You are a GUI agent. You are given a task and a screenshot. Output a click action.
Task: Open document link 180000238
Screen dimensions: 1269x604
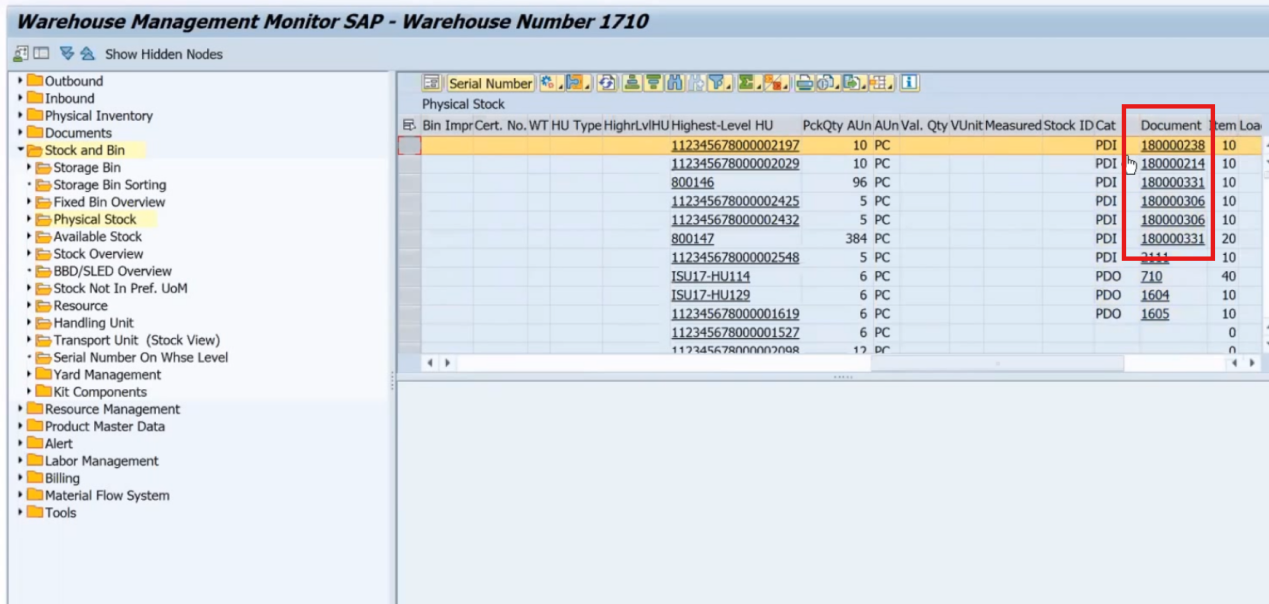(x=1173, y=145)
